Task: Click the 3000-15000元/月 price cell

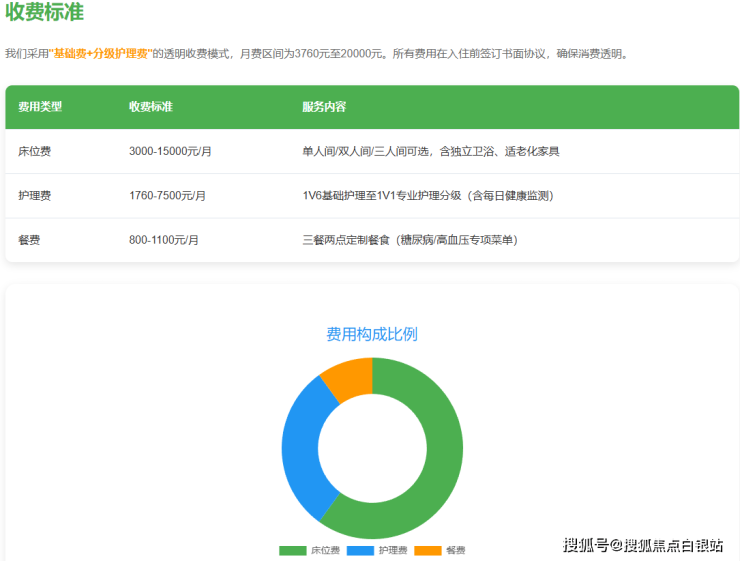Action: pos(171,152)
